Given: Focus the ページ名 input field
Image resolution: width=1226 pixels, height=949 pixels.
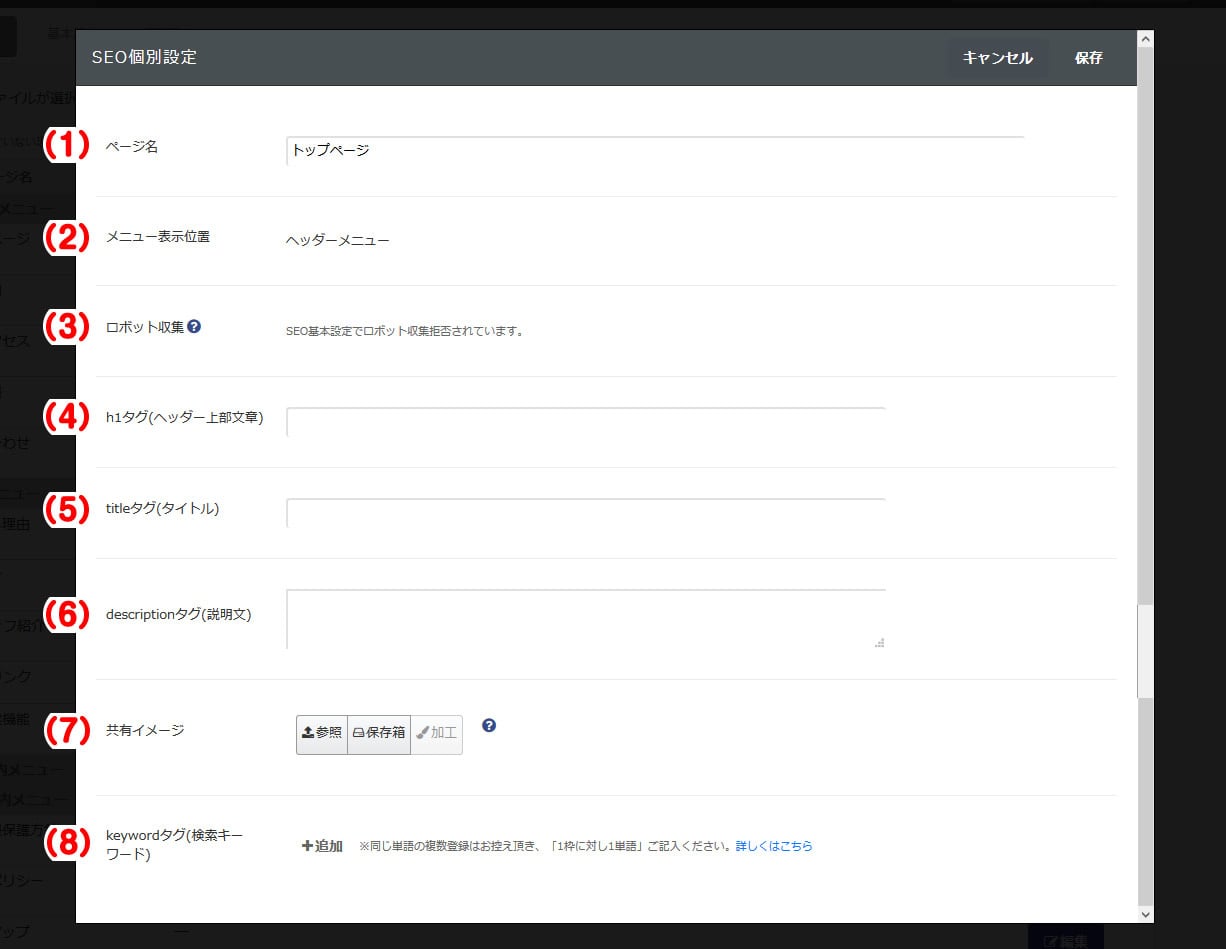Looking at the screenshot, I should coord(655,151).
